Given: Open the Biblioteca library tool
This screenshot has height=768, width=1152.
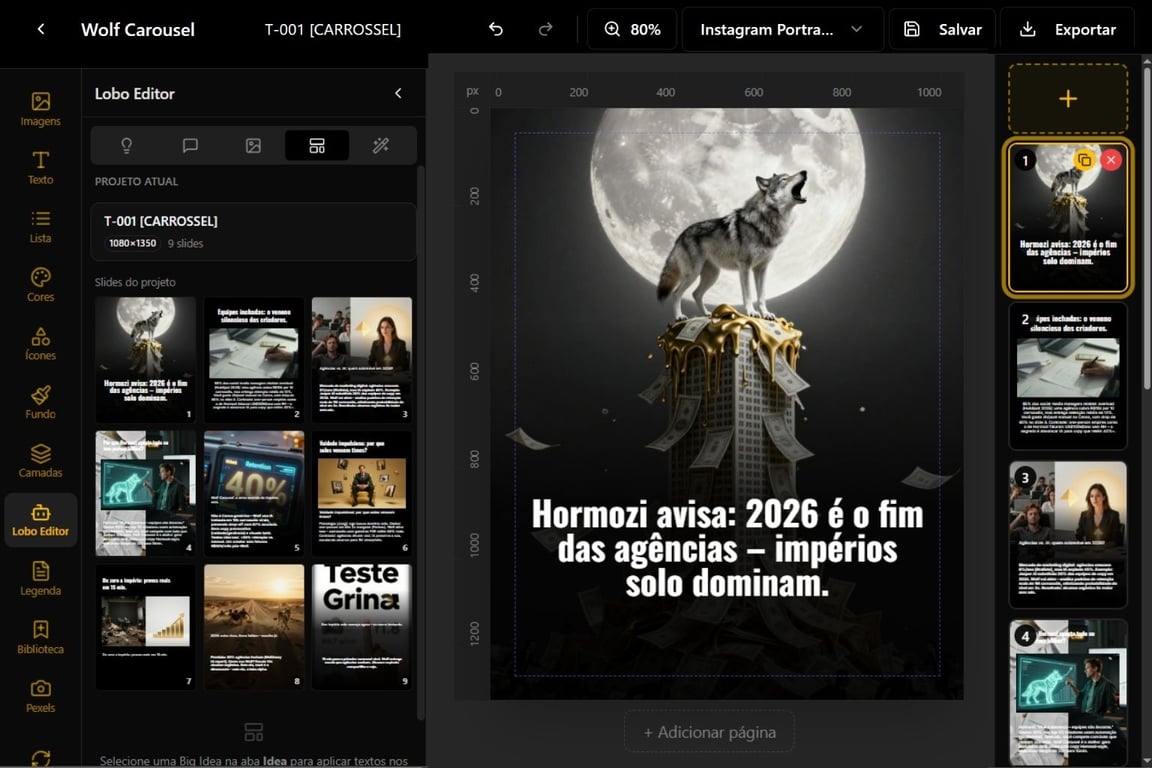Looking at the screenshot, I should 40,637.
